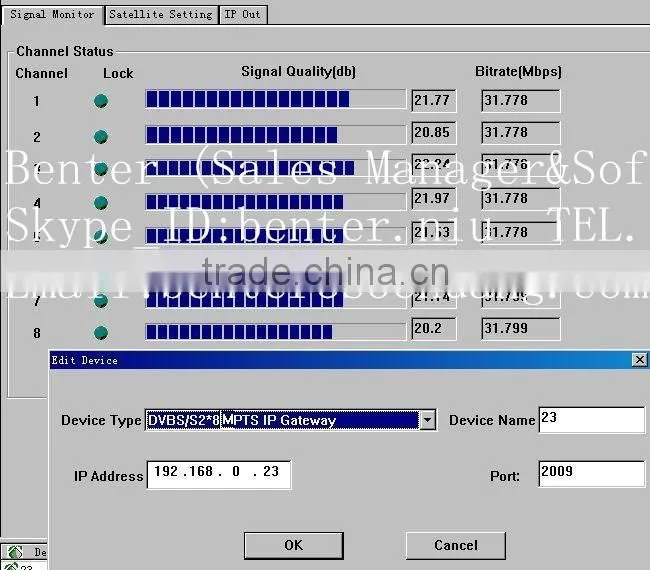Image resolution: width=650 pixels, height=570 pixels.
Task: Select channel 8 bitrate 31.799
Action: (x=521, y=329)
